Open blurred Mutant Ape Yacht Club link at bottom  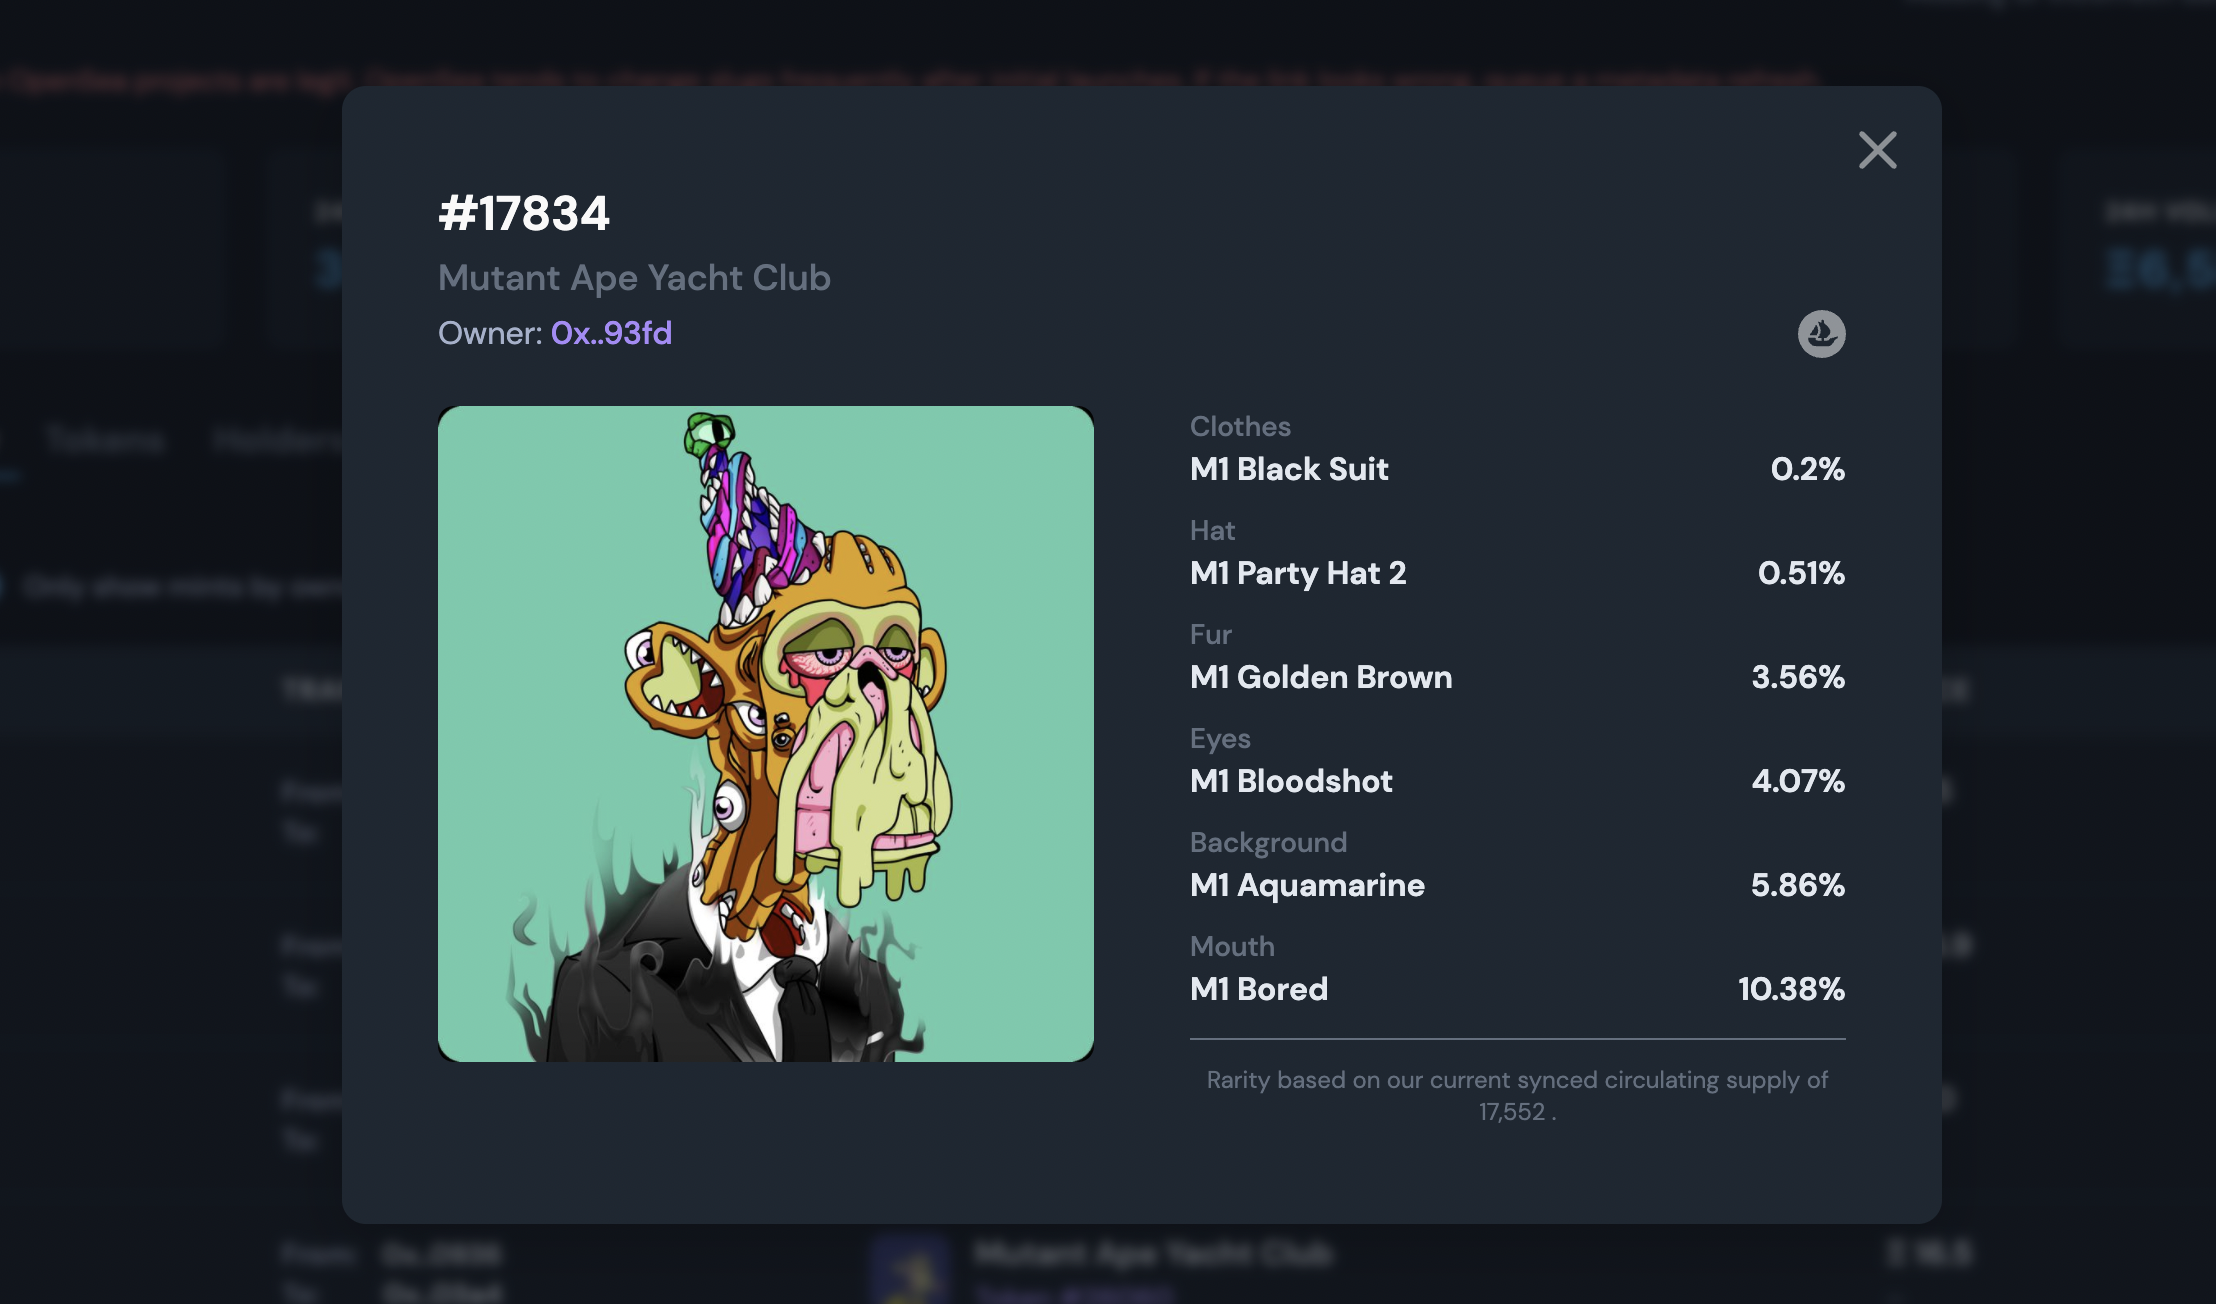[1153, 1253]
